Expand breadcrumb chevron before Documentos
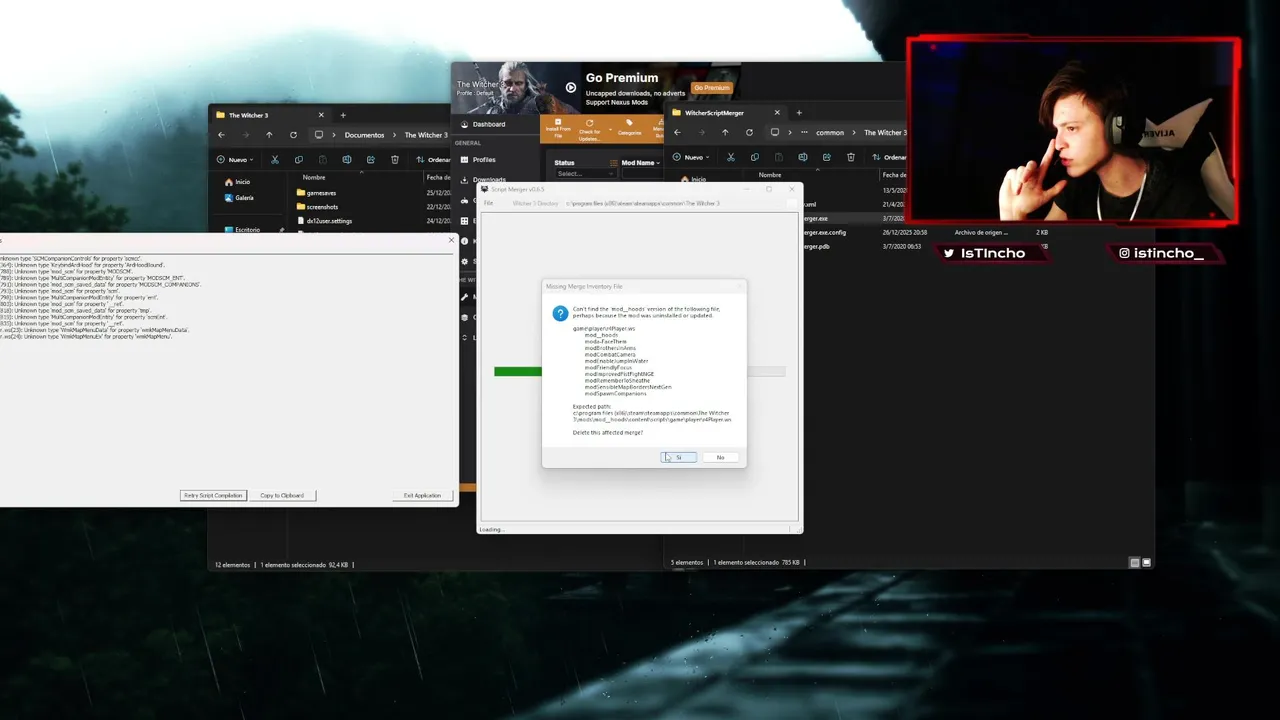The height and width of the screenshot is (720, 1280). pyautogui.click(x=335, y=135)
